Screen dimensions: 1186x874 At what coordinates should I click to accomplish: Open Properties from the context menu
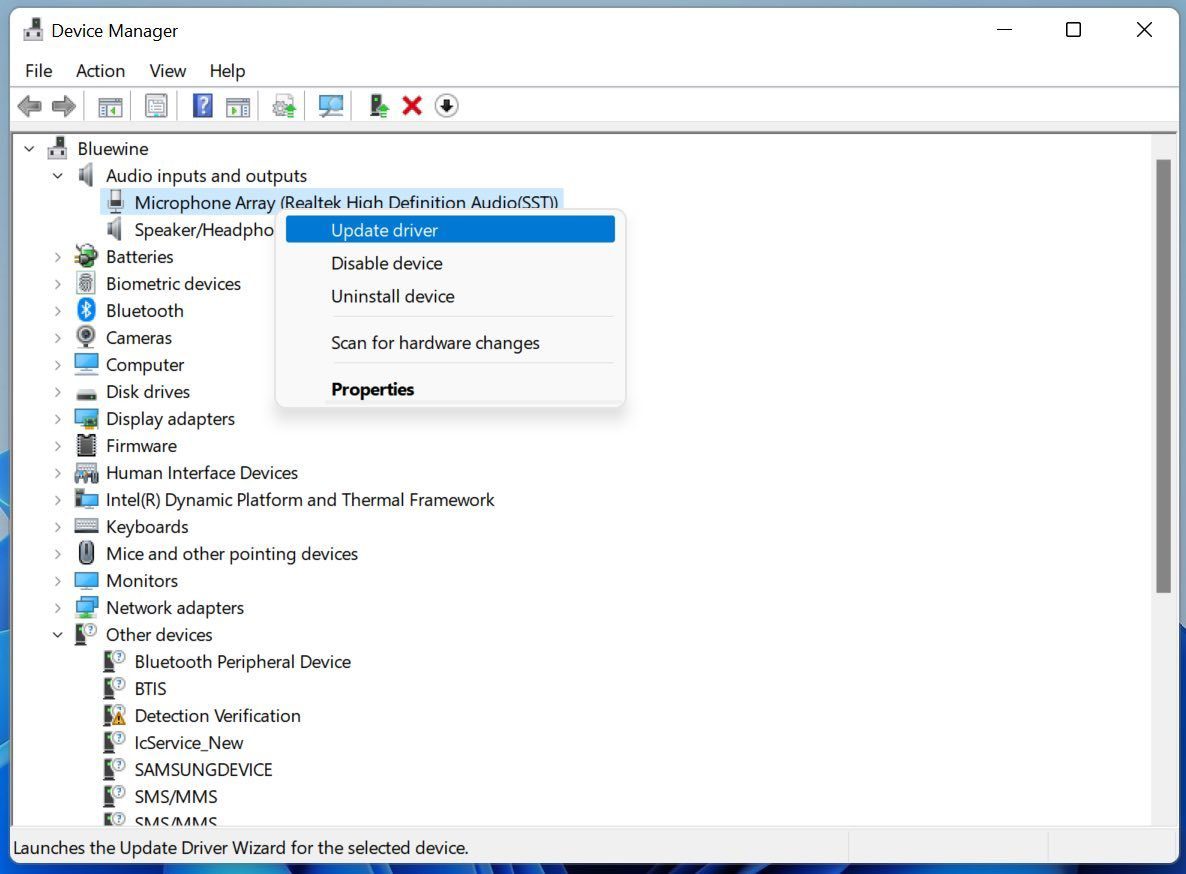pyautogui.click(x=450, y=389)
